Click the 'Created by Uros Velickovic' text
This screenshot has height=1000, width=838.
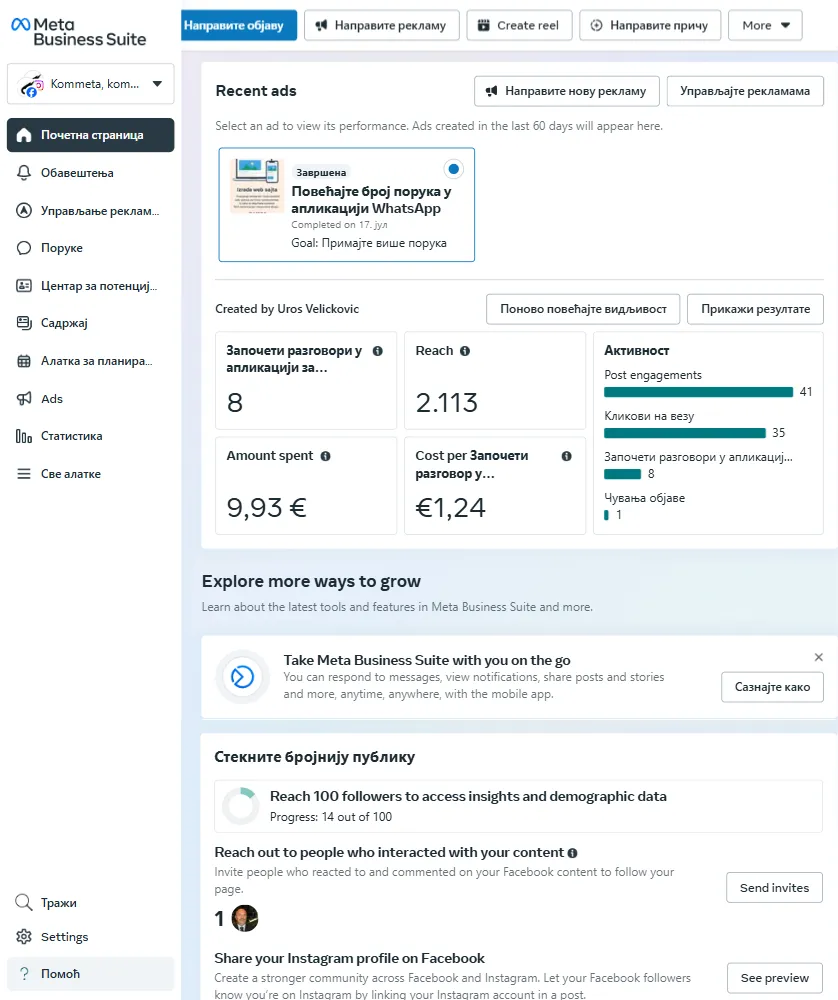(287, 309)
